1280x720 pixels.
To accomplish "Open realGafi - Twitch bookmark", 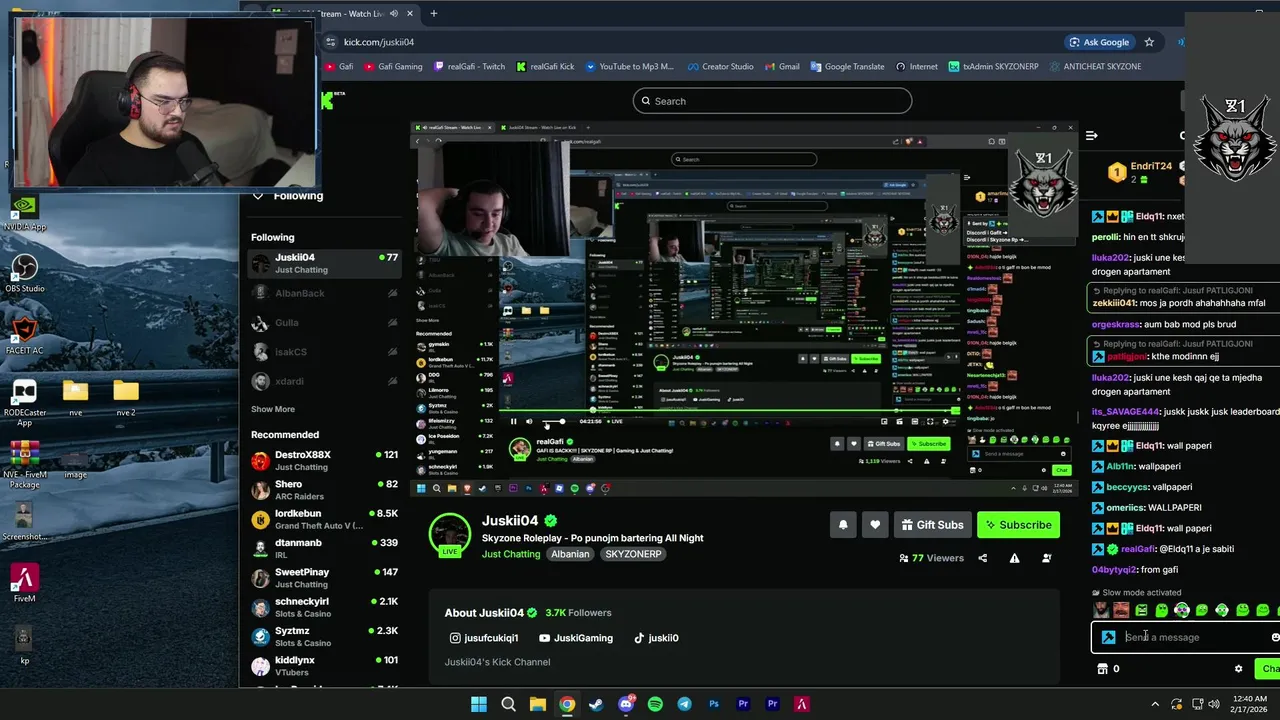I will [470, 67].
